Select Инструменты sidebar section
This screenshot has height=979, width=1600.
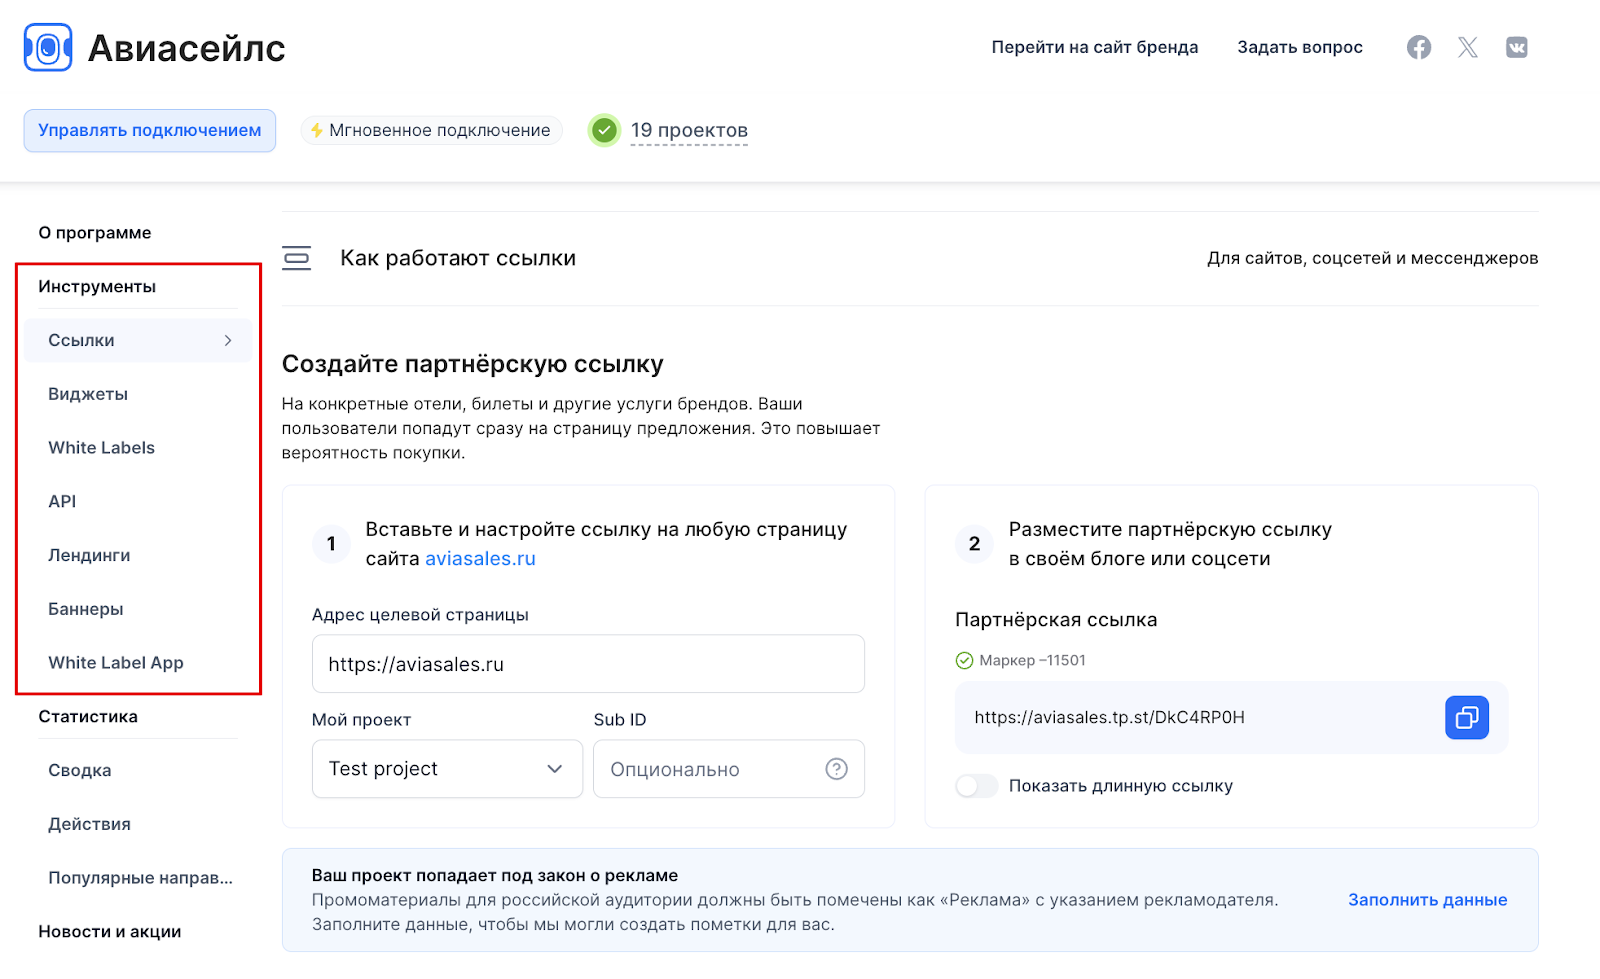pos(97,286)
